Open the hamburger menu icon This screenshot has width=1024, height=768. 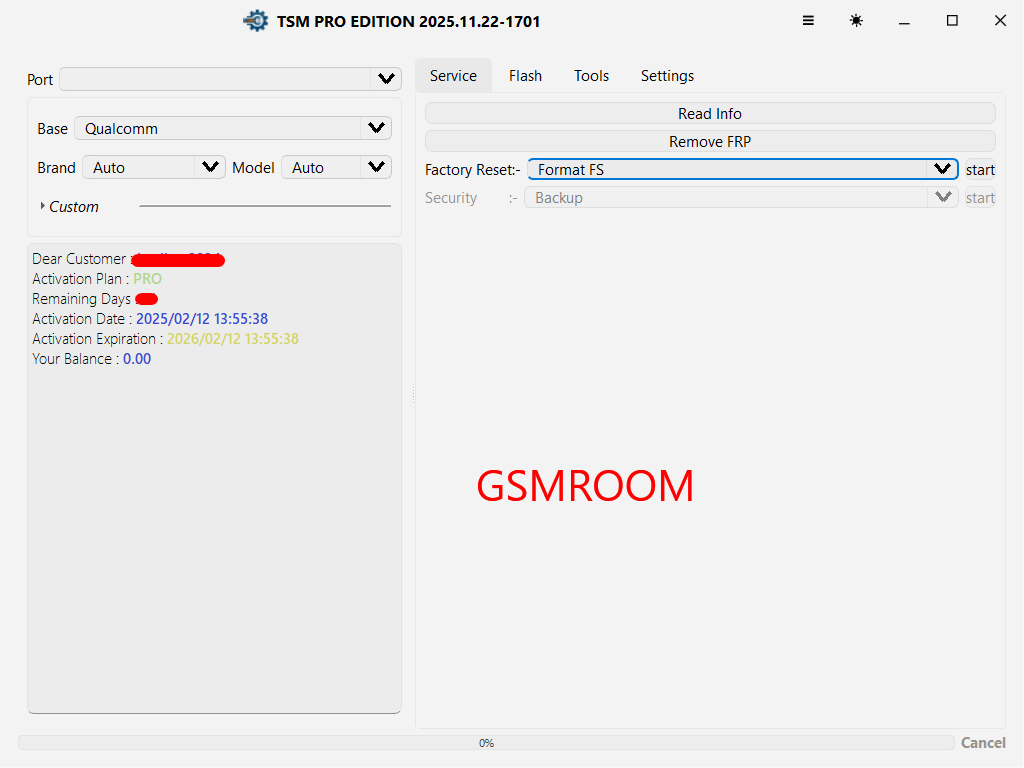808,21
